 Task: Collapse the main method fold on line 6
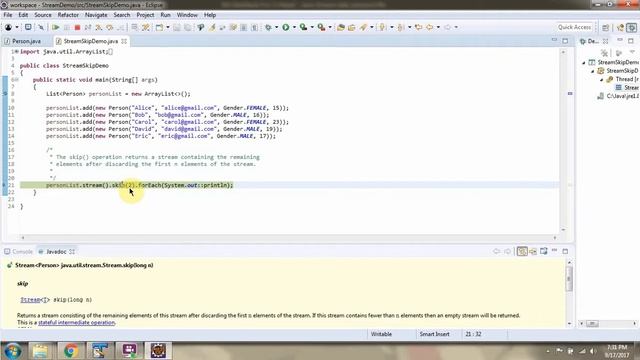(x=16, y=80)
